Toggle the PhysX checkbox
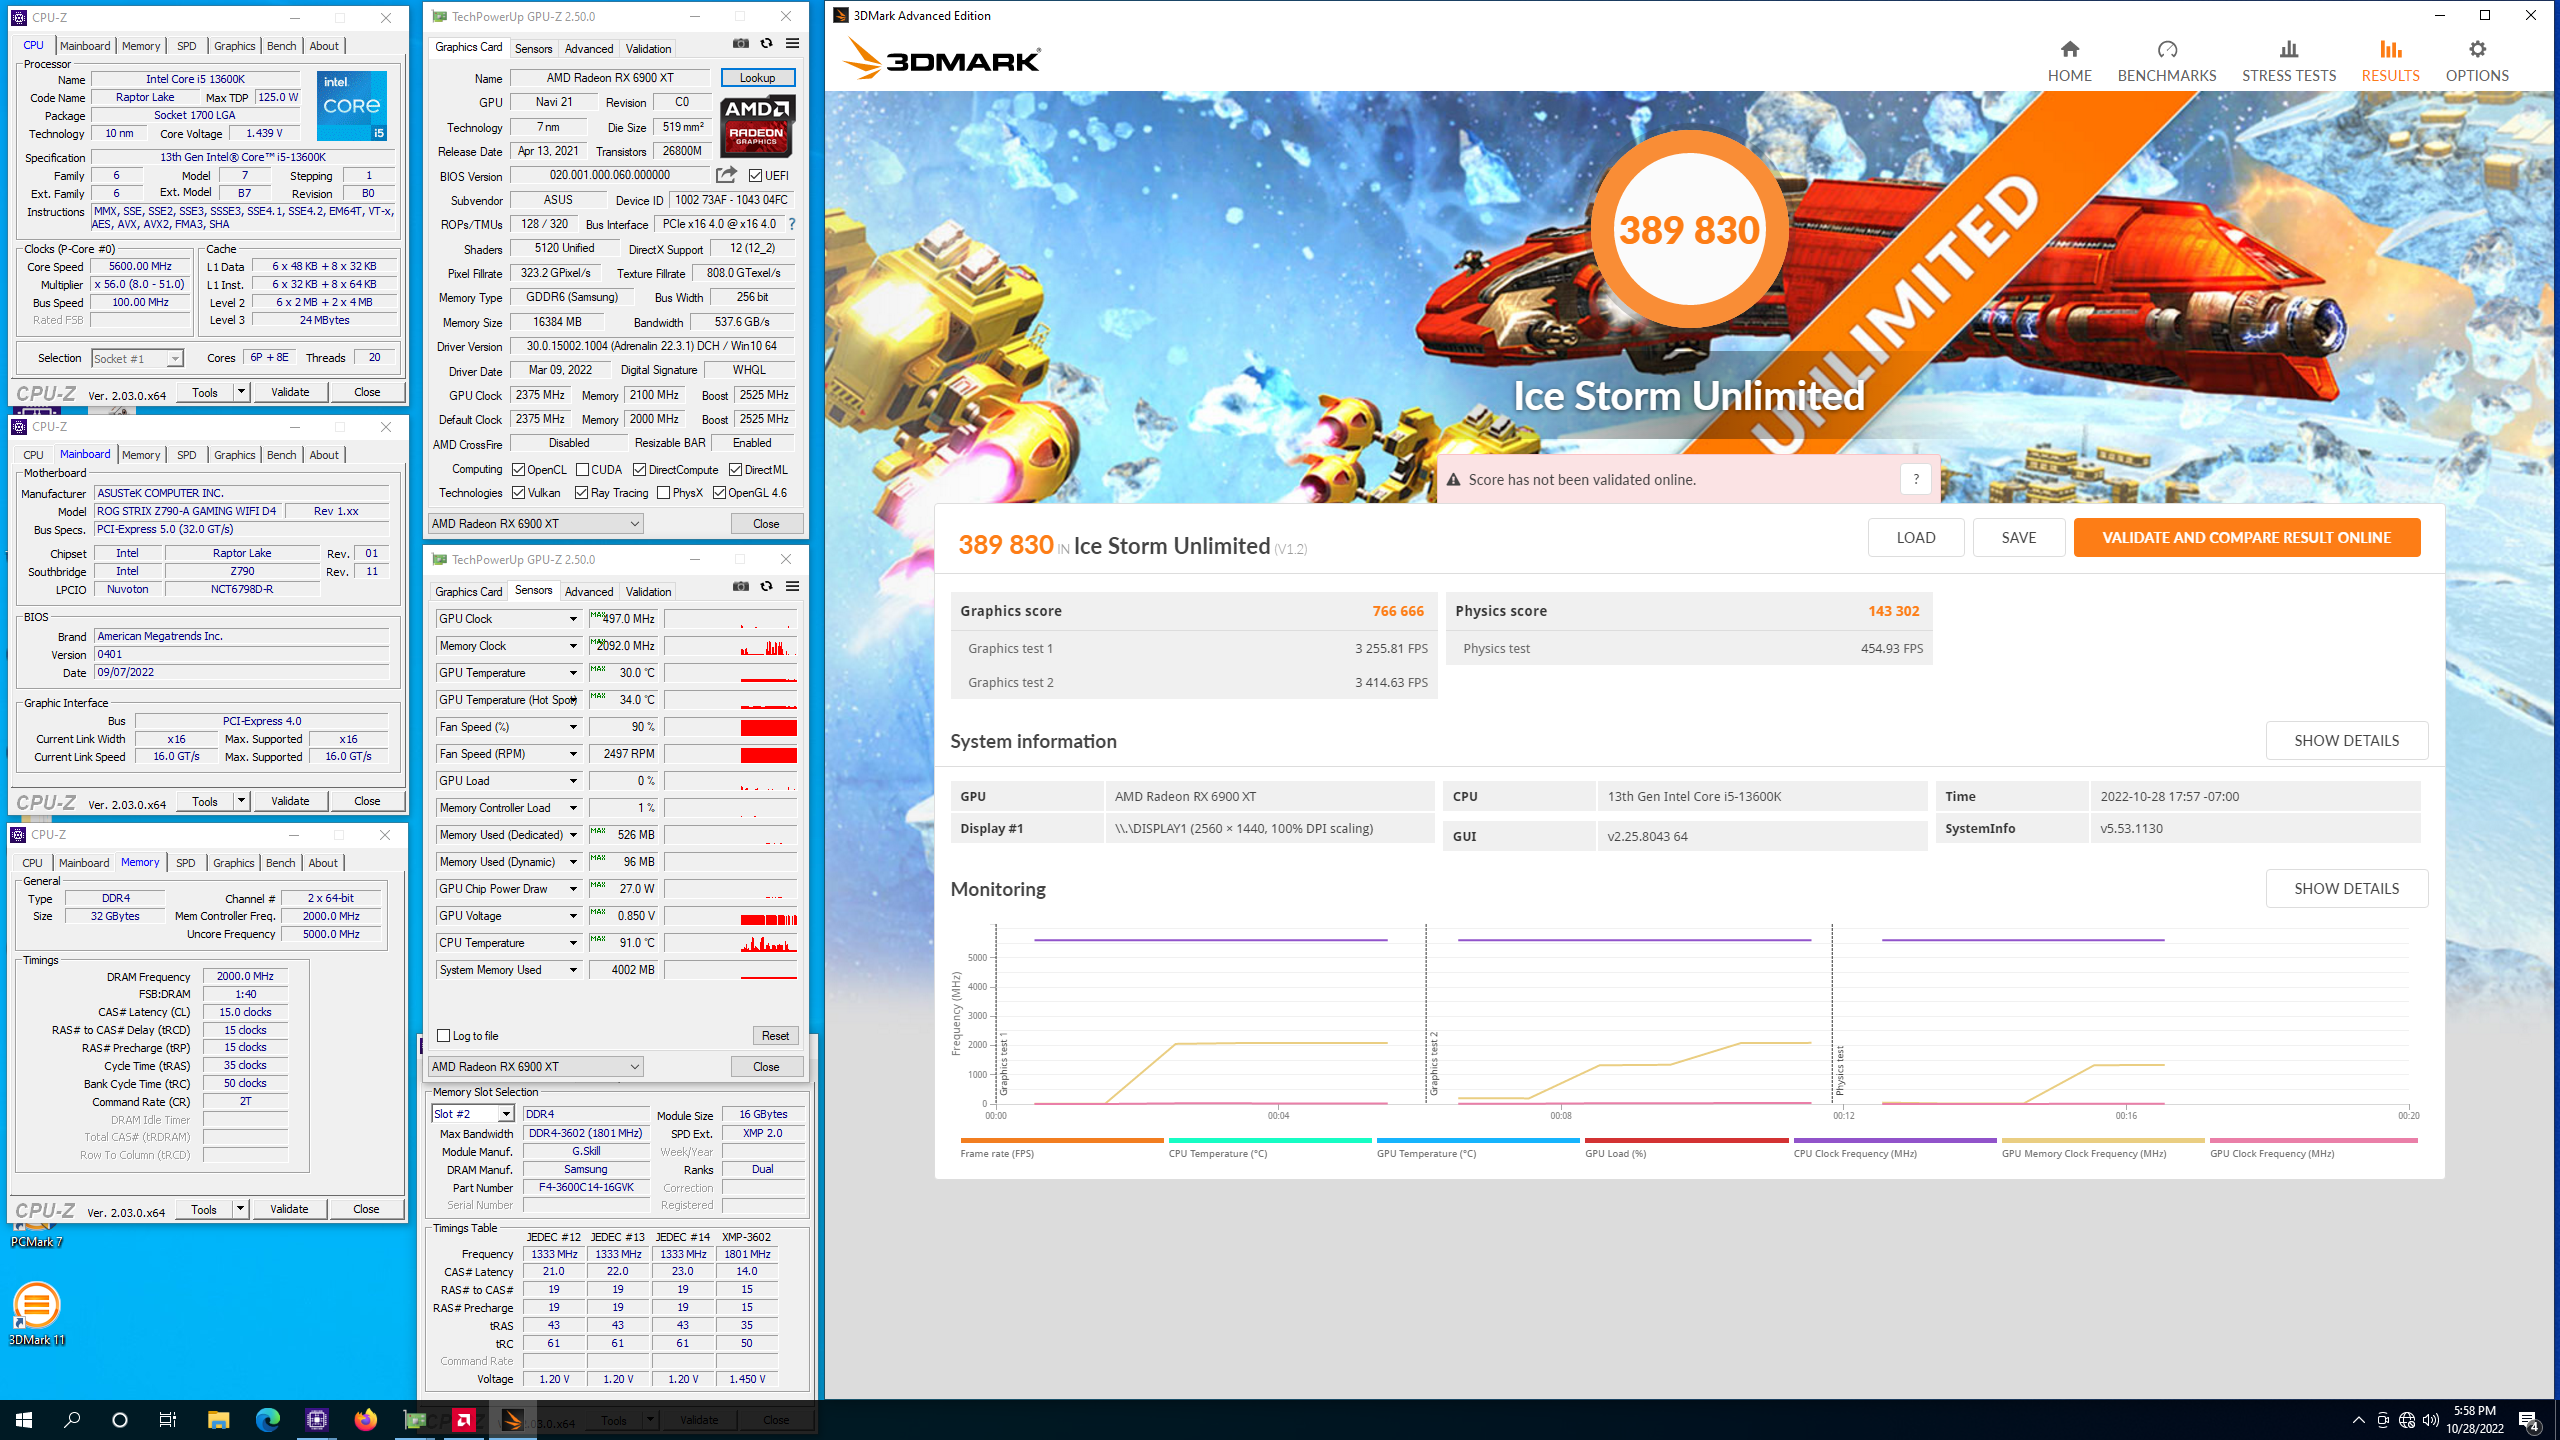The width and height of the screenshot is (2560, 1440). (x=663, y=492)
